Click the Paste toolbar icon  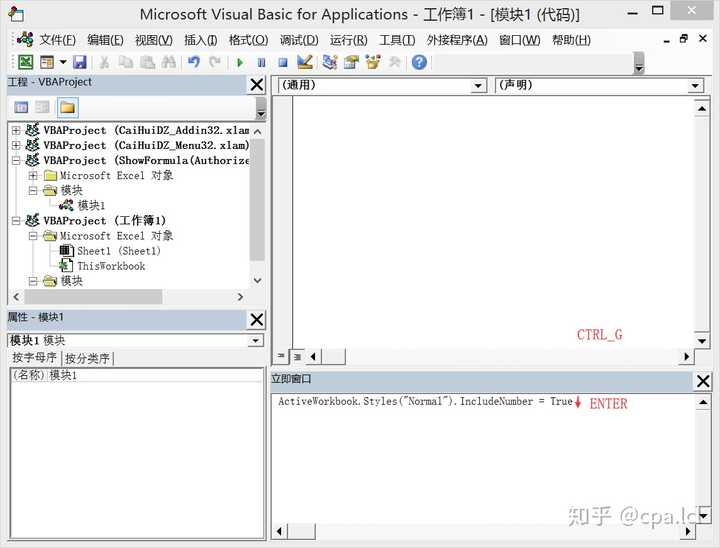[147, 62]
